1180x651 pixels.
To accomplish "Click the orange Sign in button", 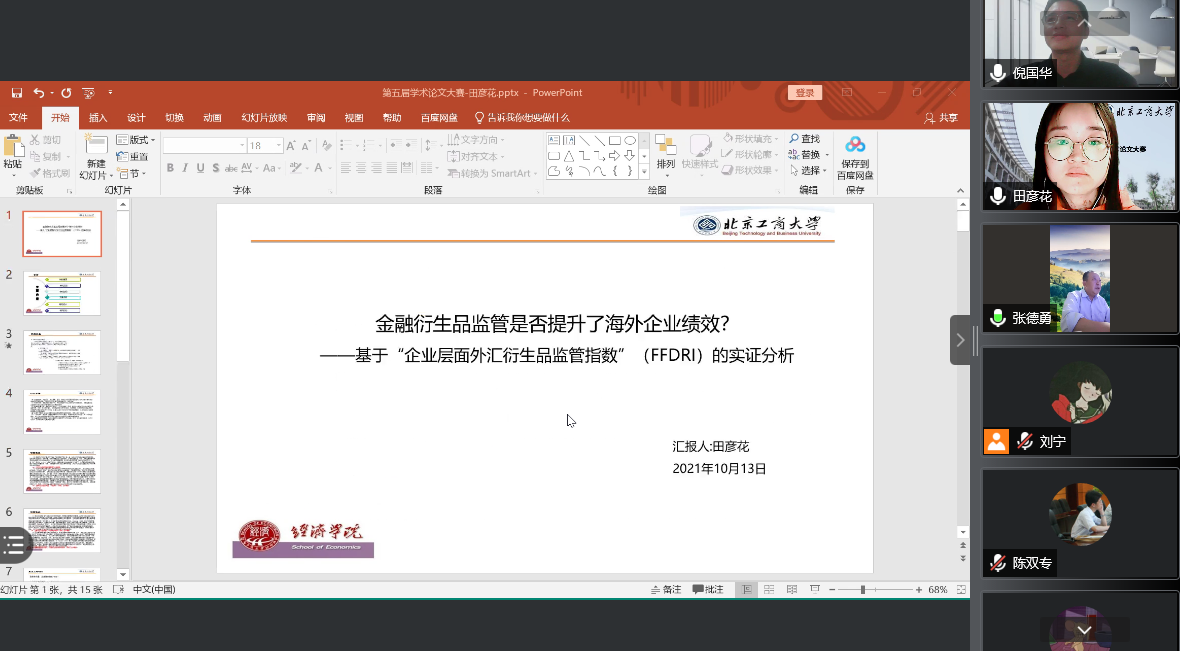I will coord(804,93).
